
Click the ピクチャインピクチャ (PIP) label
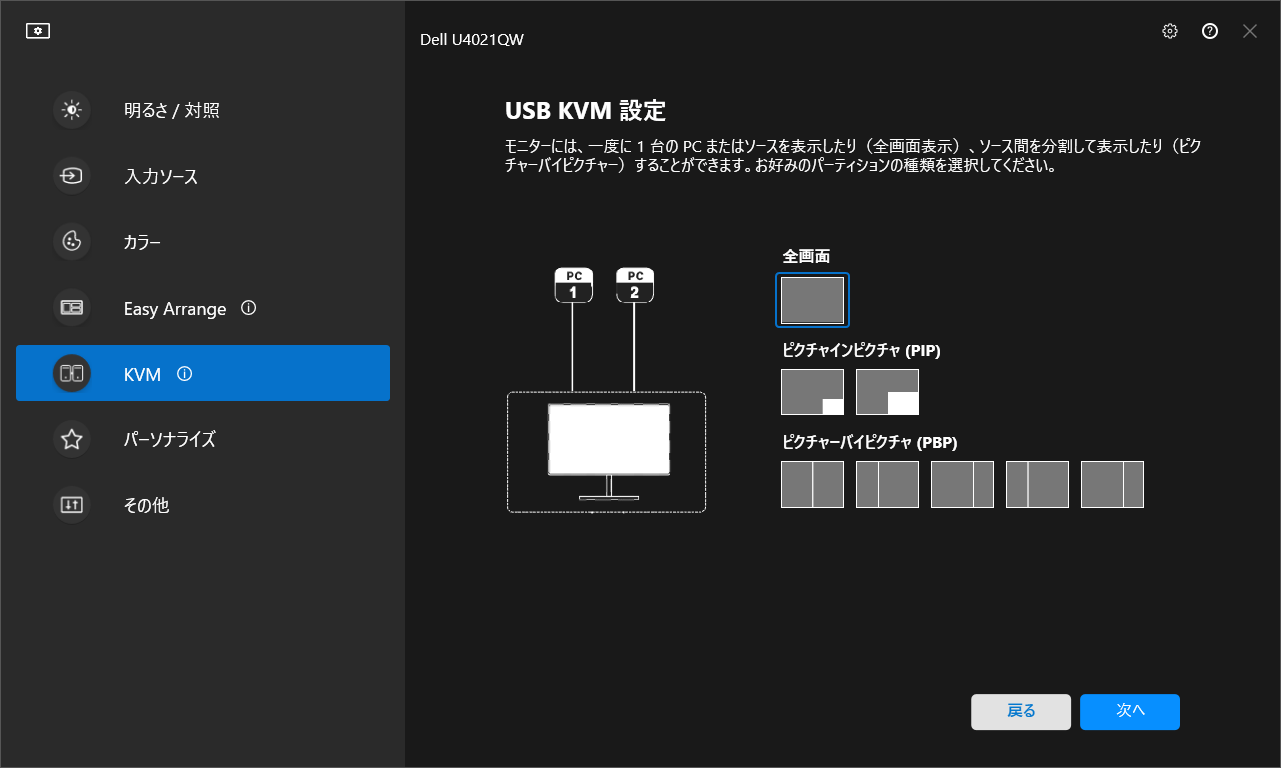[861, 351]
